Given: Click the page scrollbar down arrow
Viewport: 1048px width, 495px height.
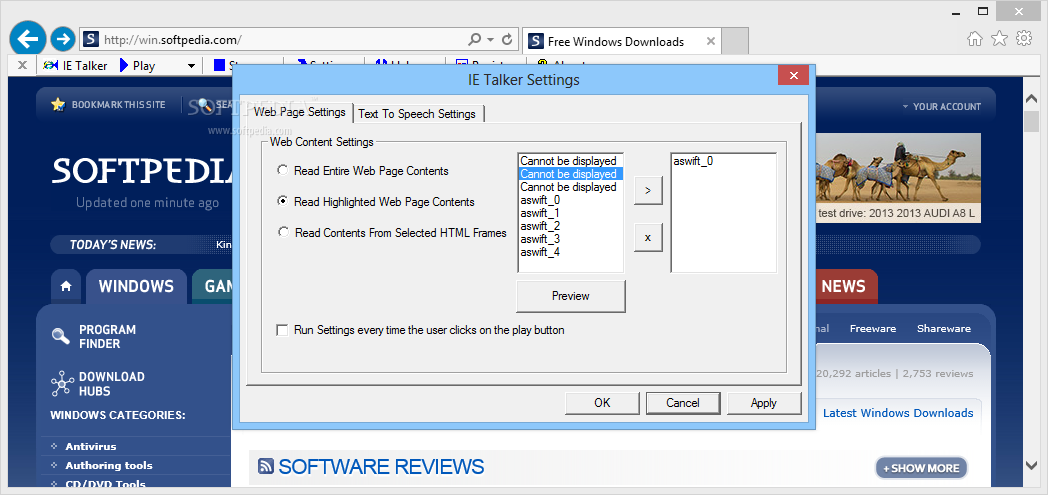Looking at the screenshot, I should 1032,464.
